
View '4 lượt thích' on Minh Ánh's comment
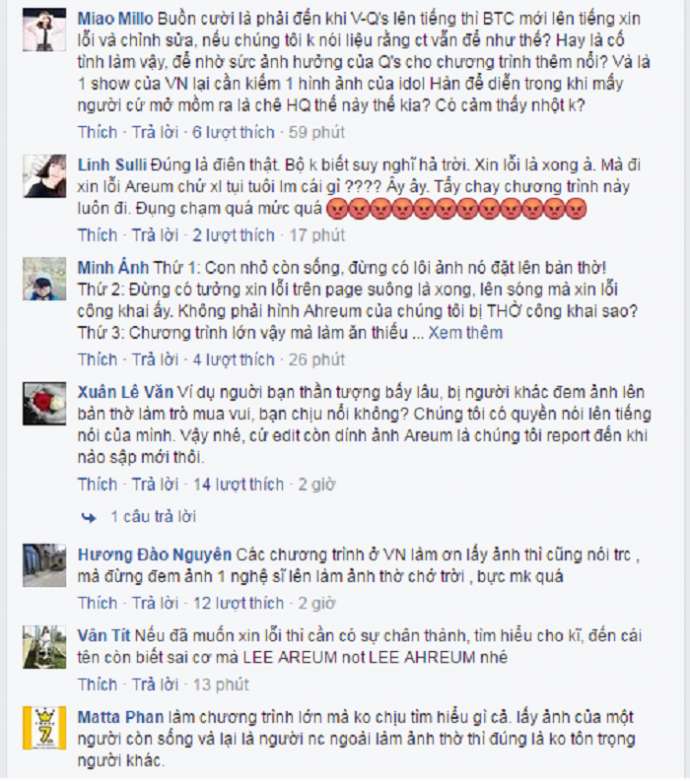click(x=234, y=359)
